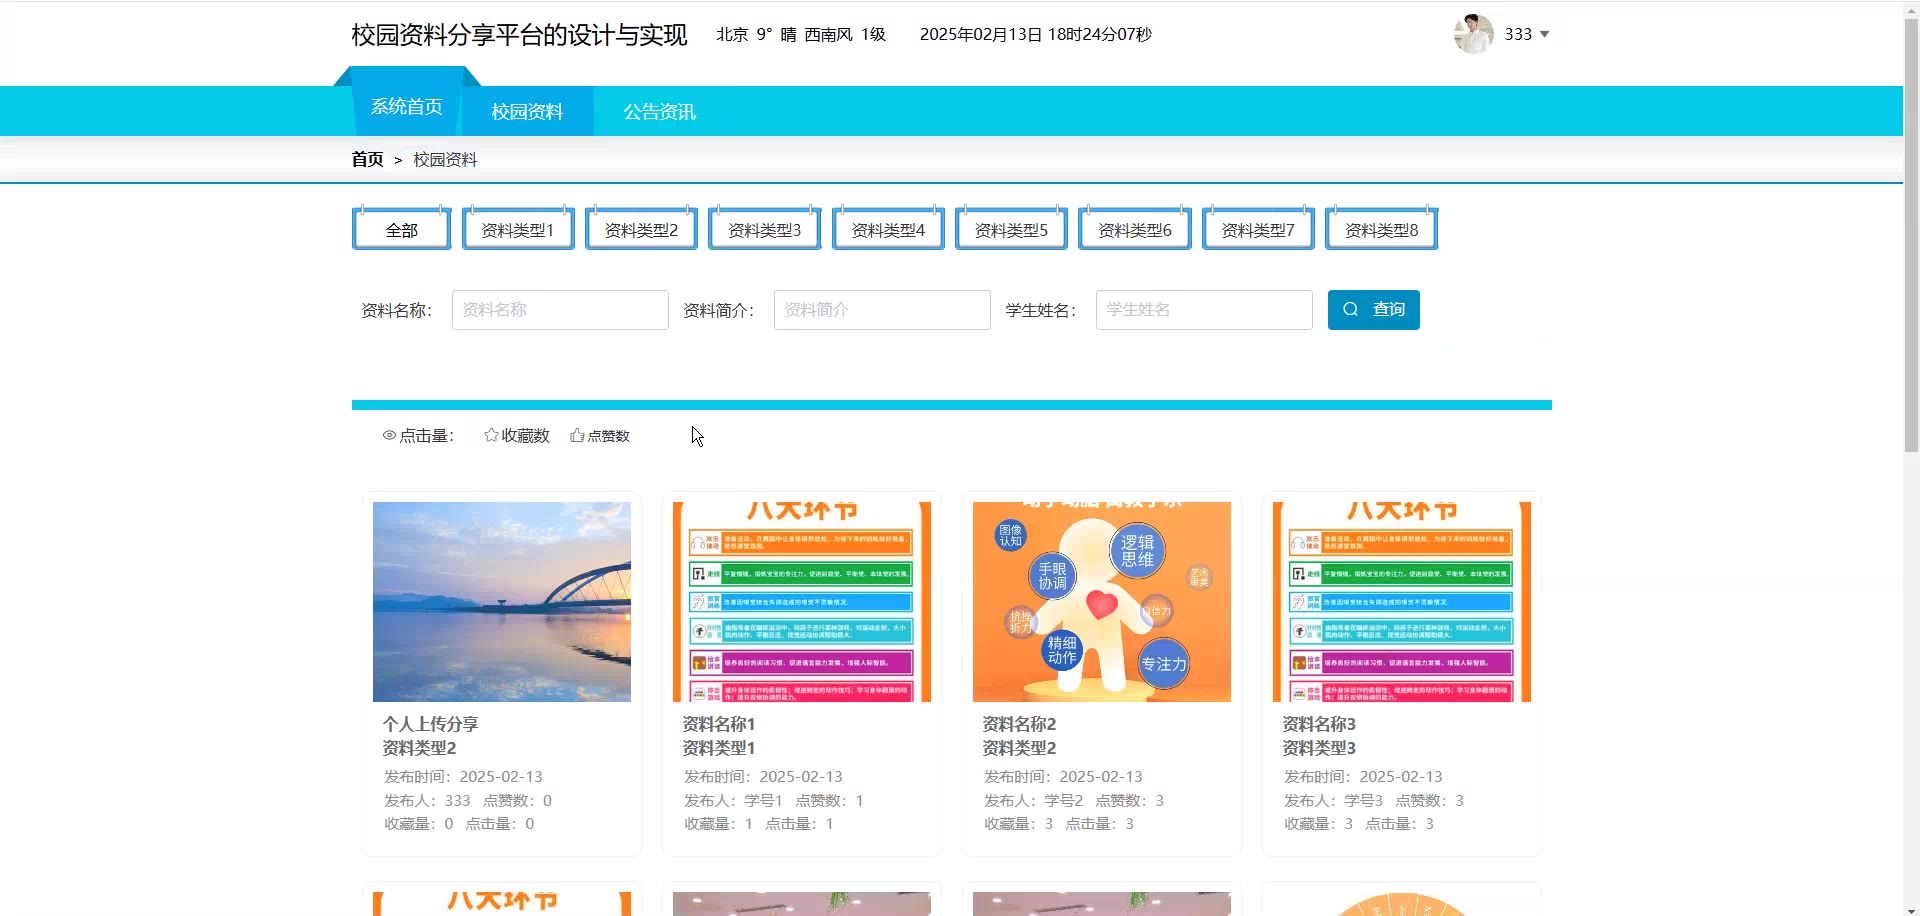Choose the 资料类型5 filter

(x=1011, y=229)
